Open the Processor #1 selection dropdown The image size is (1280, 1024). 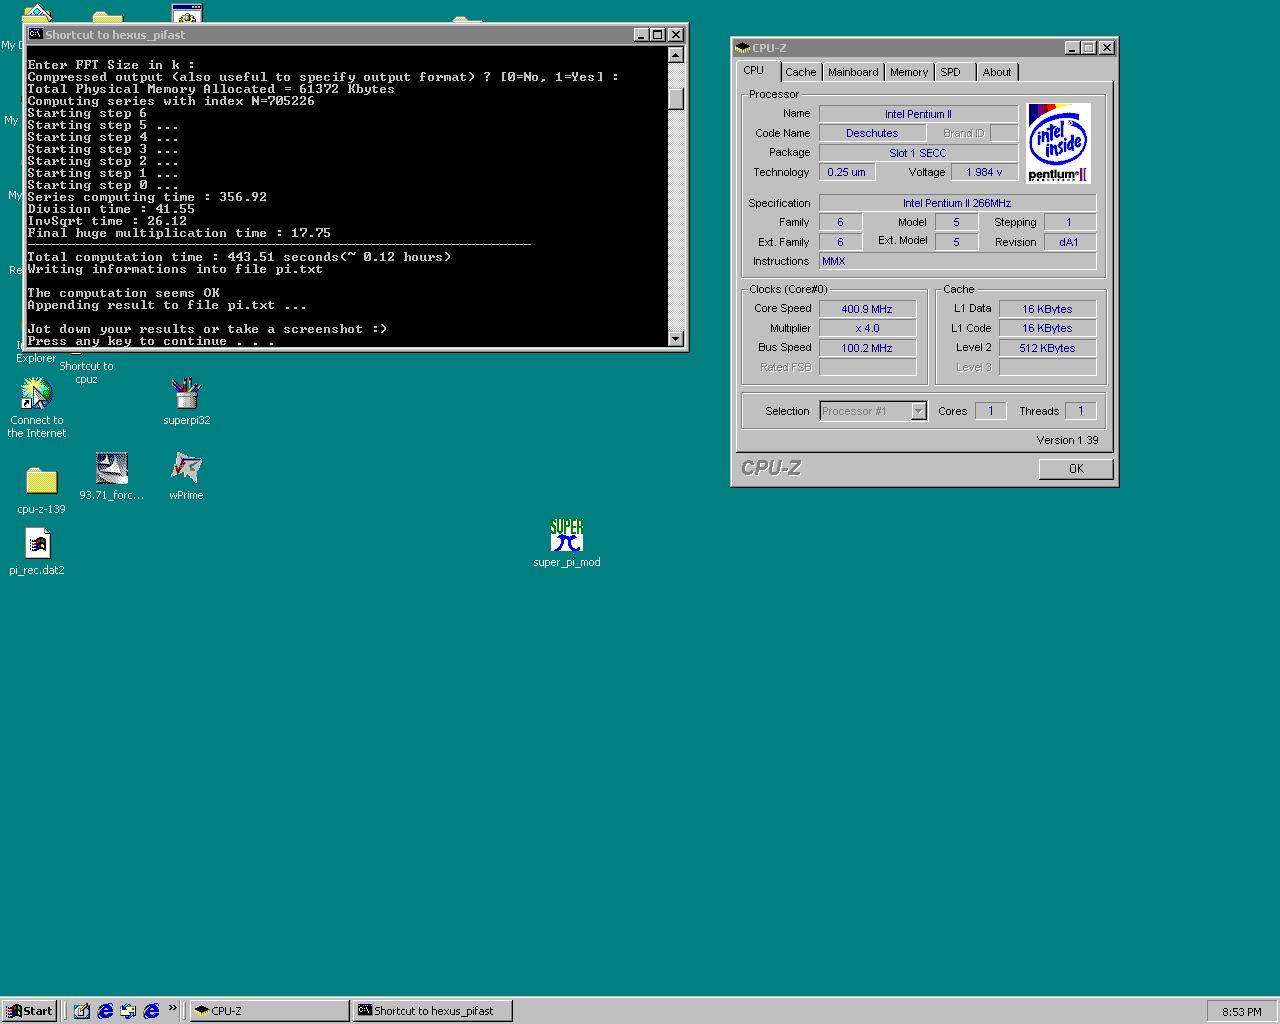918,411
